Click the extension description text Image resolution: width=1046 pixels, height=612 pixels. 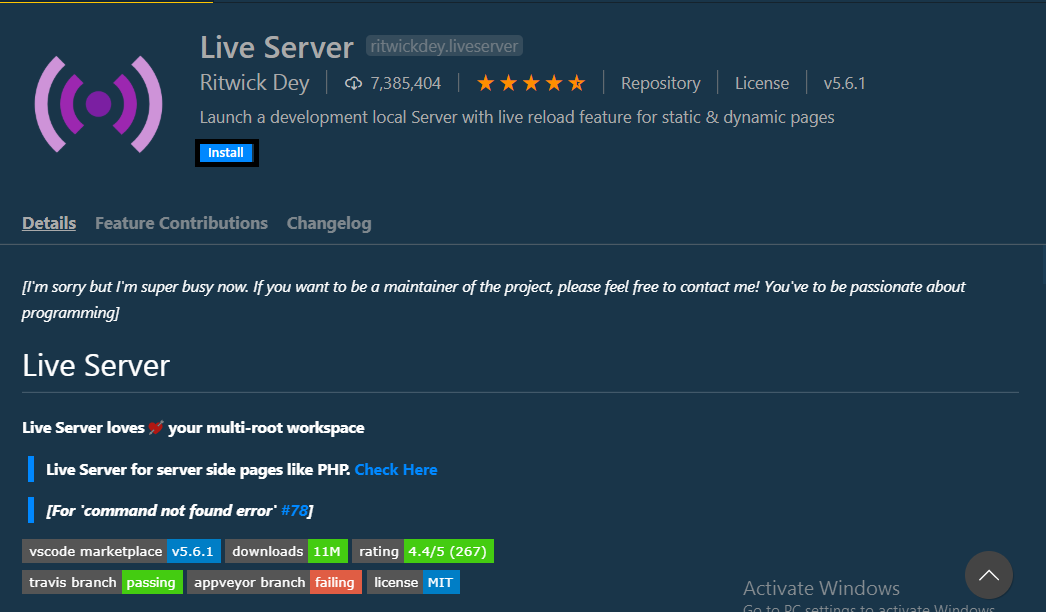[517, 117]
